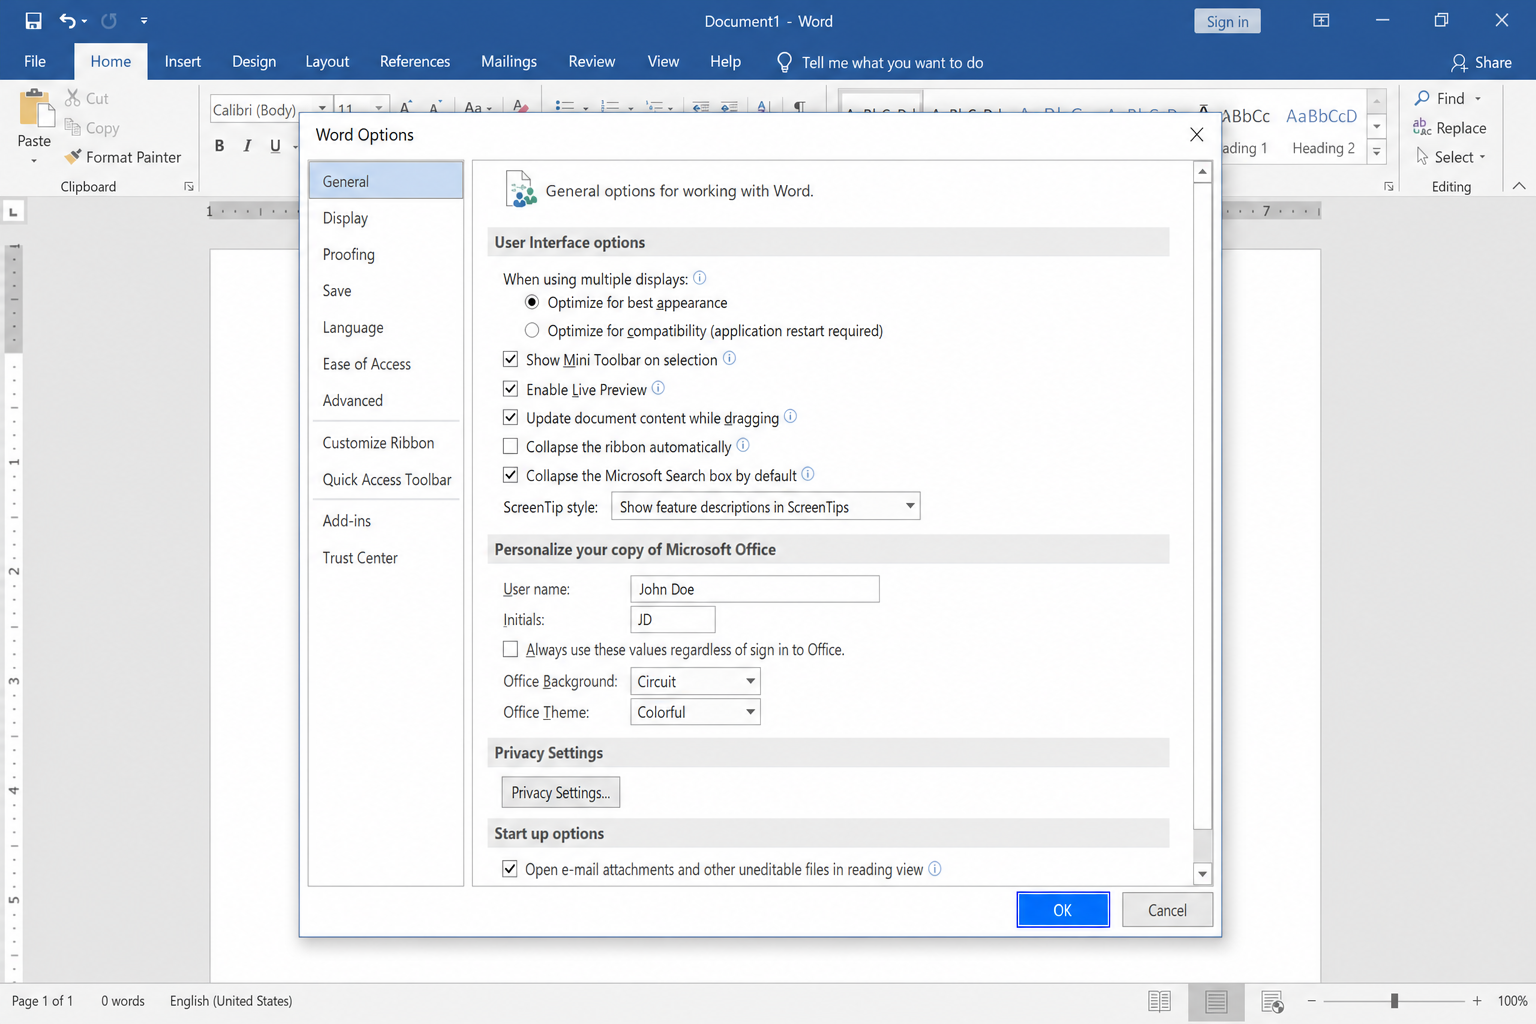Toggle Collapse the Microsoft Search box checkbox

point(510,475)
